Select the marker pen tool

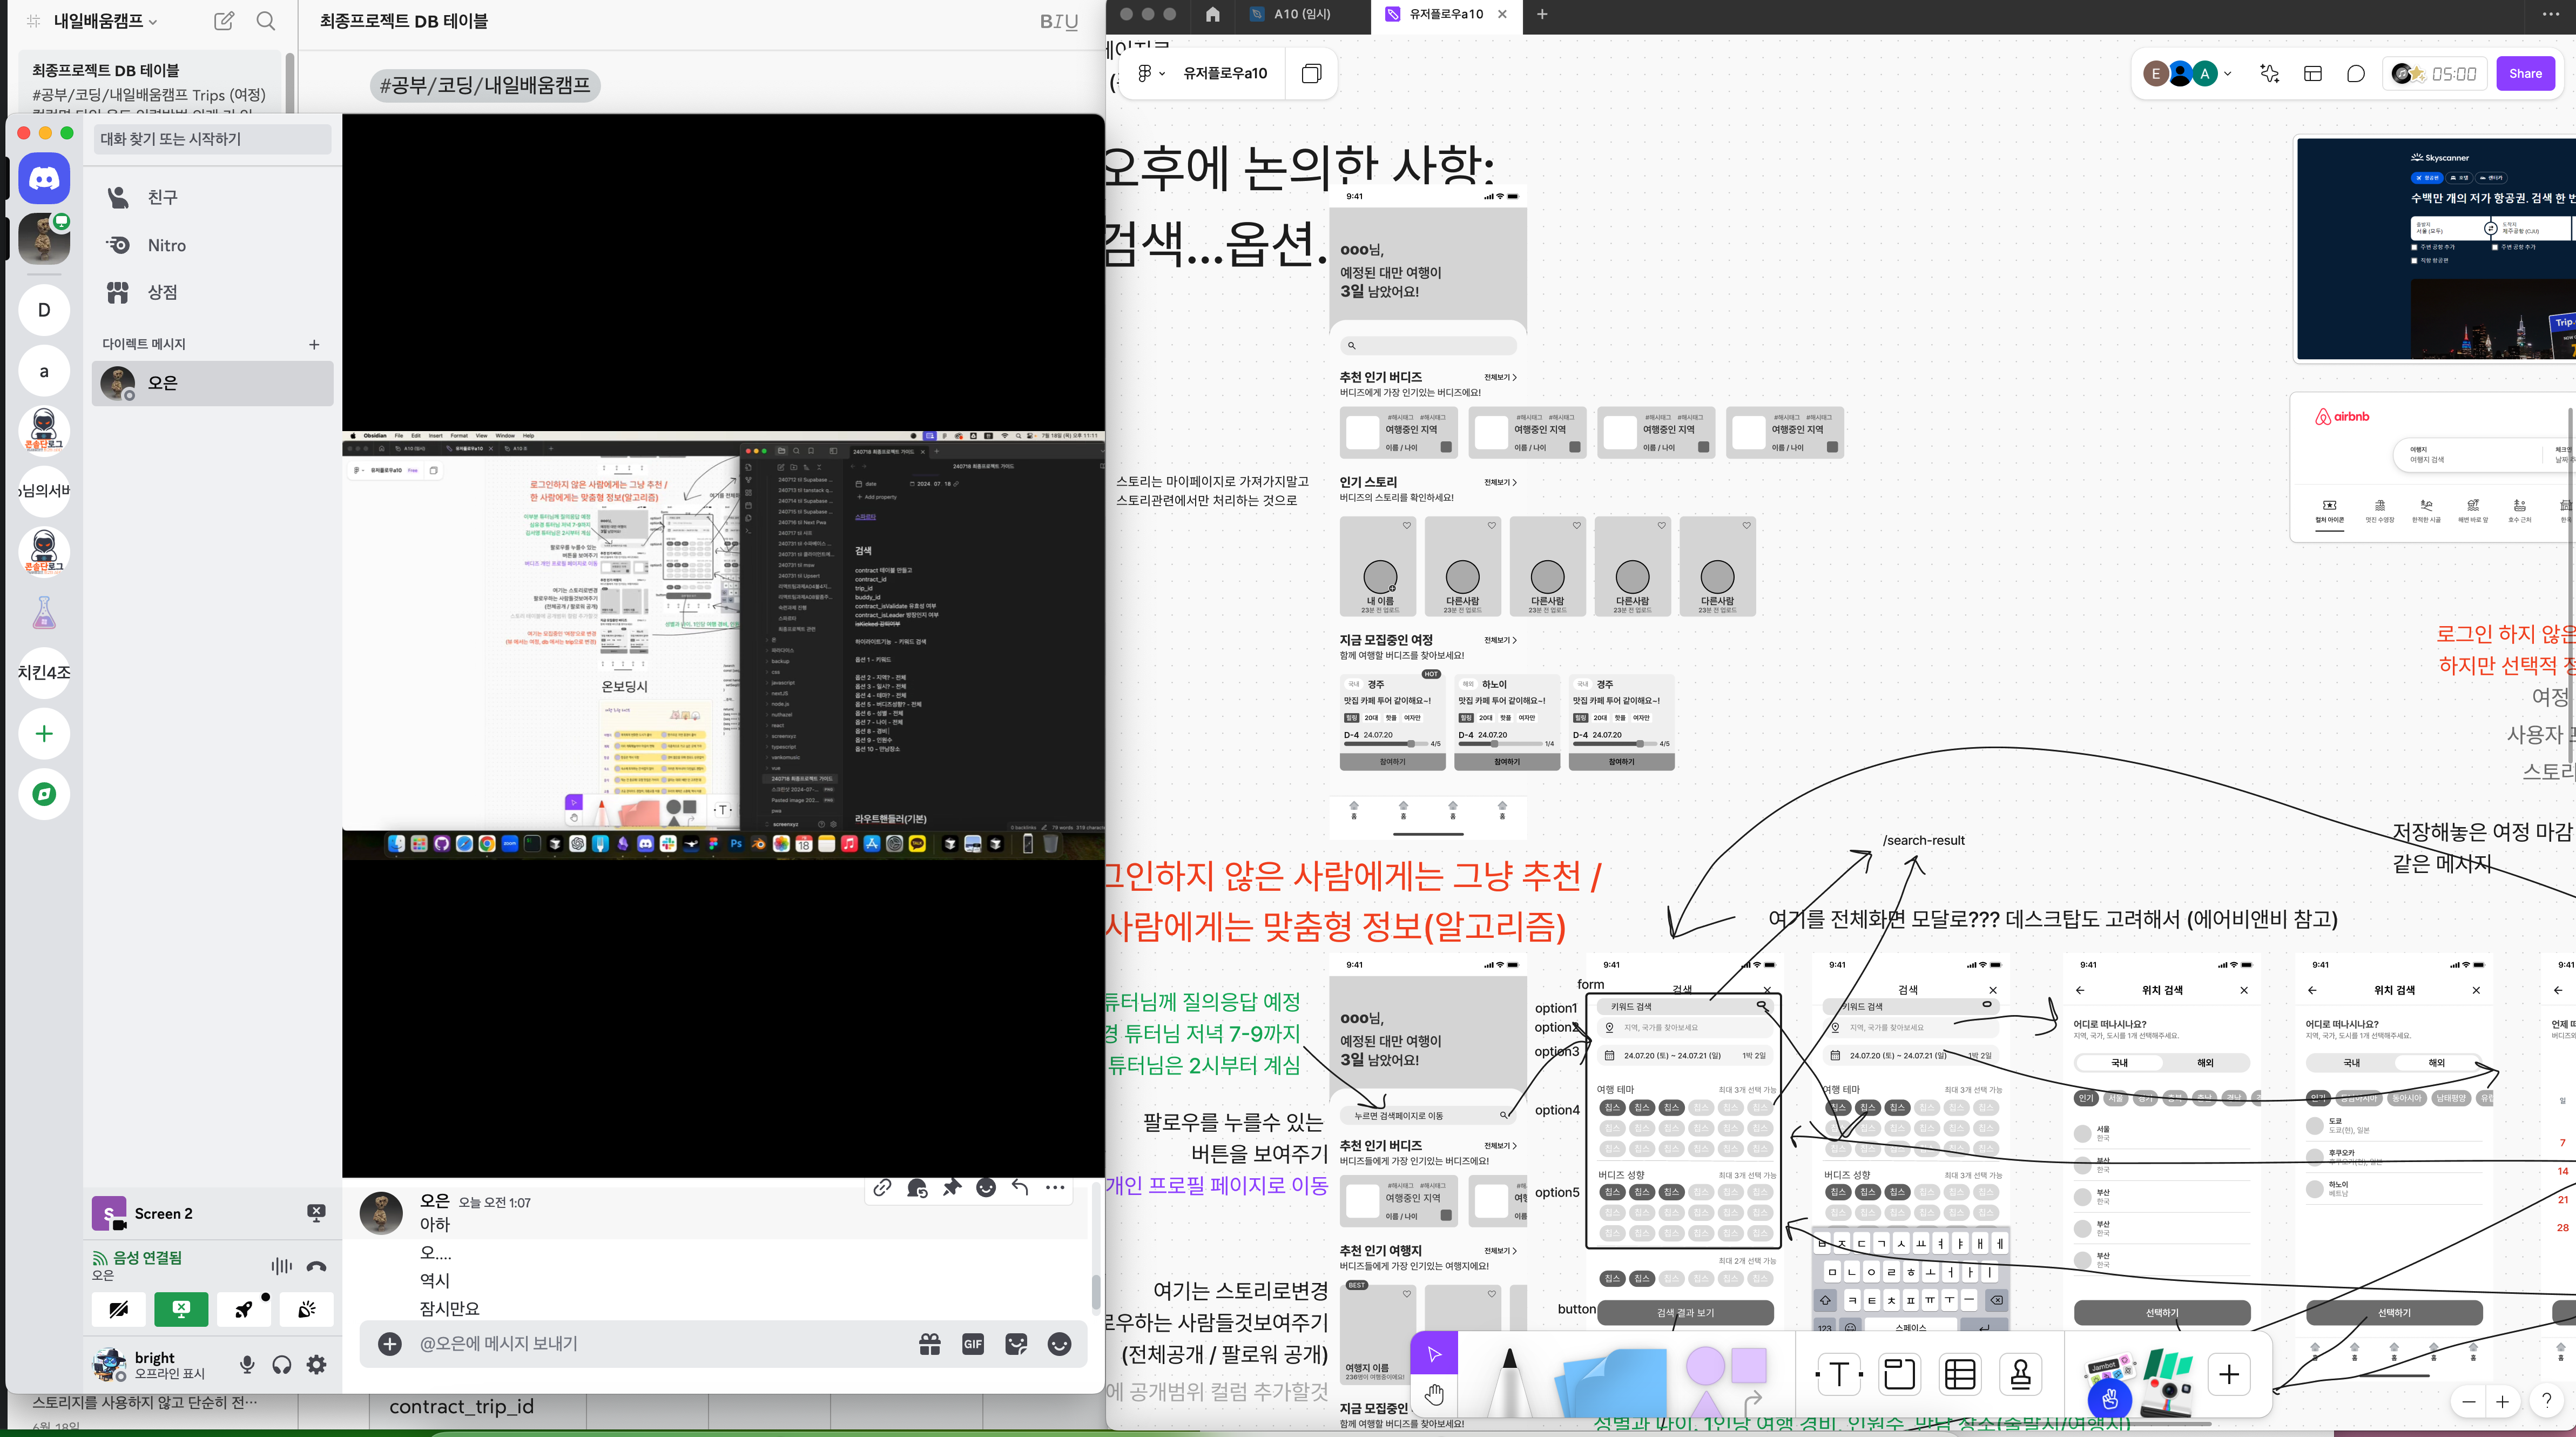(x=1510, y=1380)
